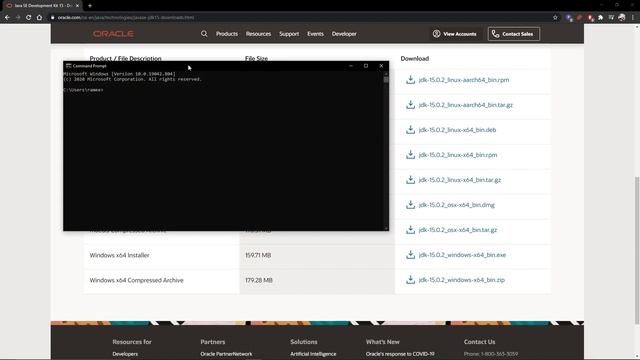Screen dimensions: 640x360
Task: Click the Command Prompt title bar icon
Action: (x=69, y=66)
